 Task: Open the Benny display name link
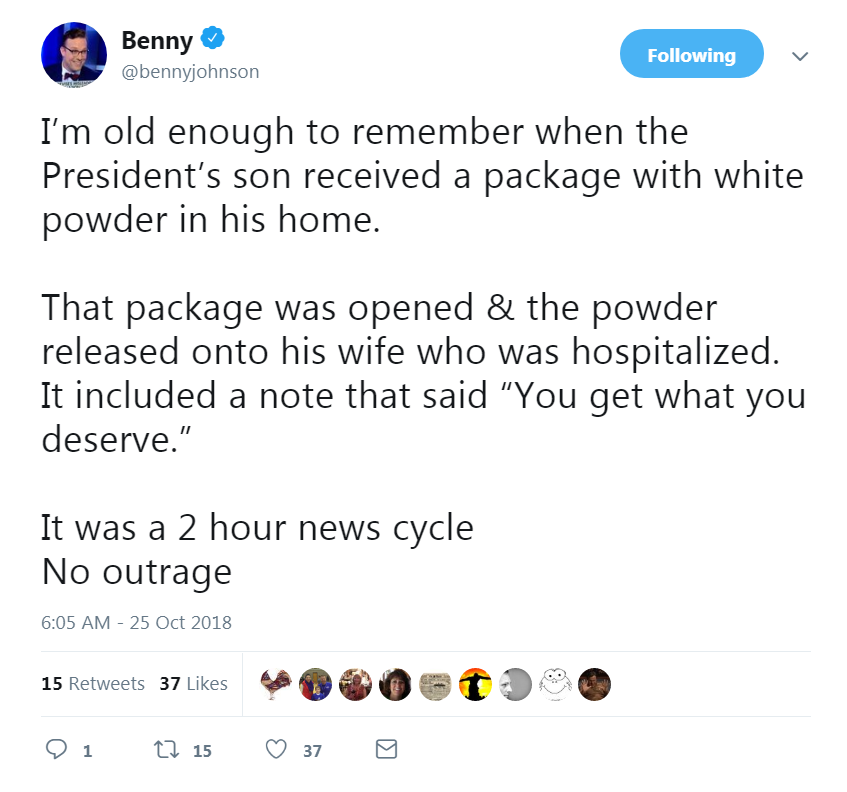tap(157, 40)
